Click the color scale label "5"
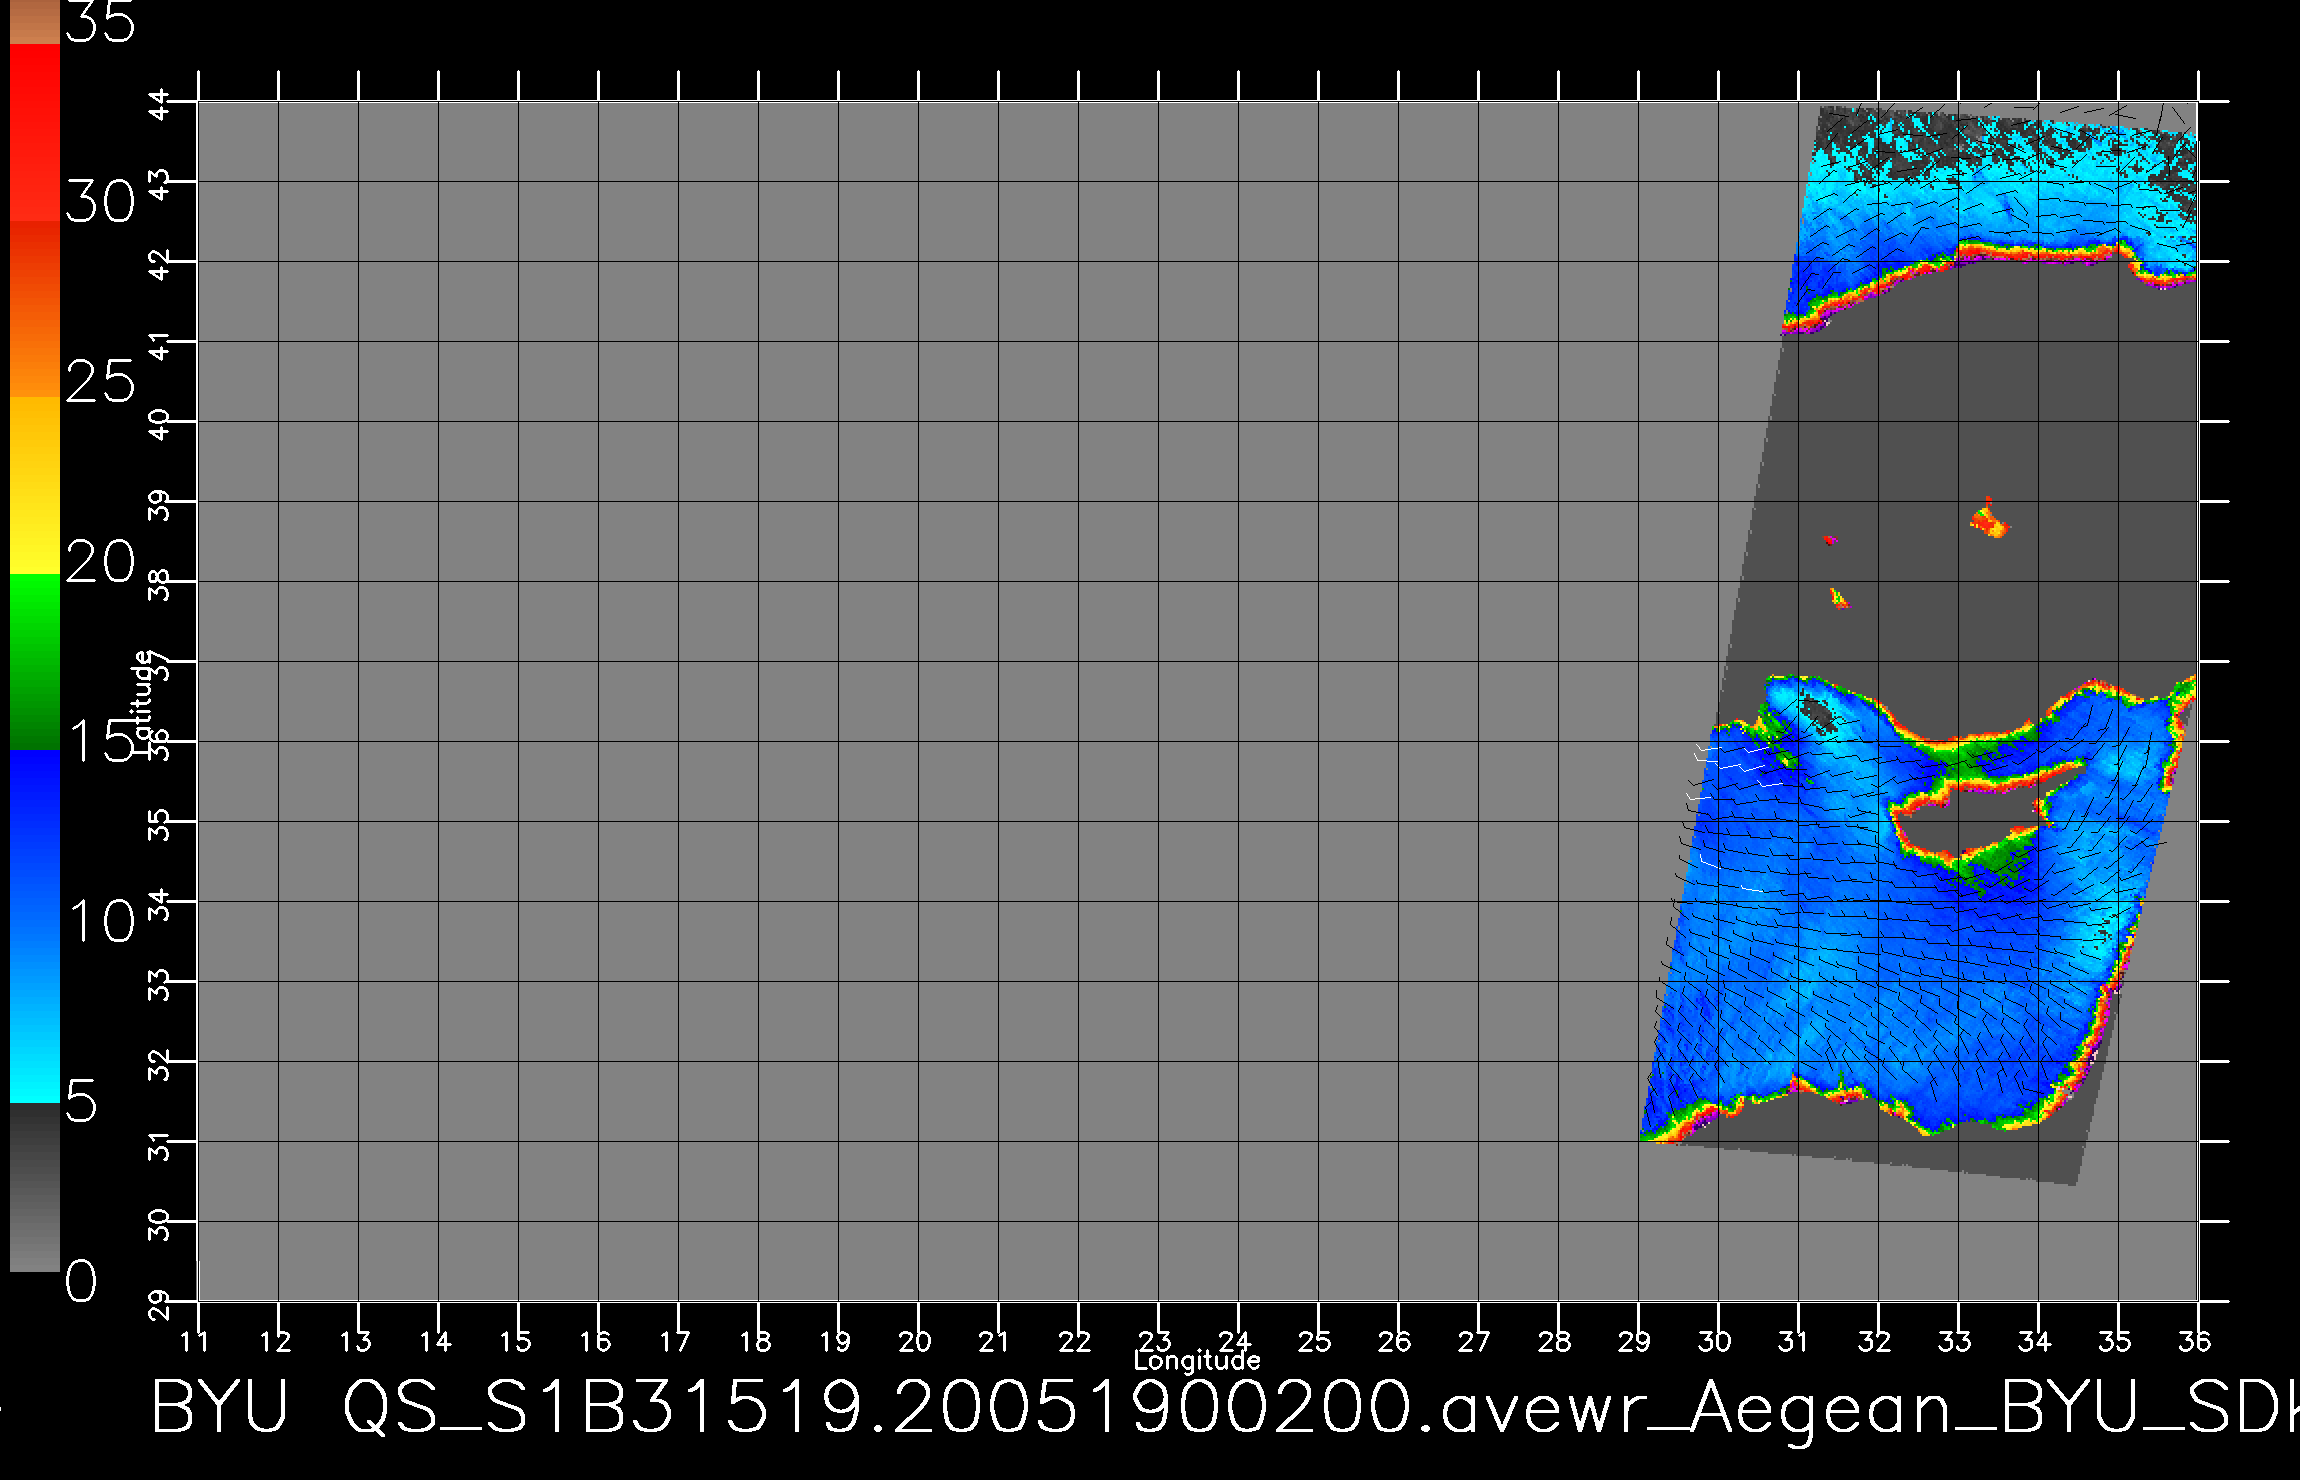Screen dimensions: 2300x1480 point(82,1101)
